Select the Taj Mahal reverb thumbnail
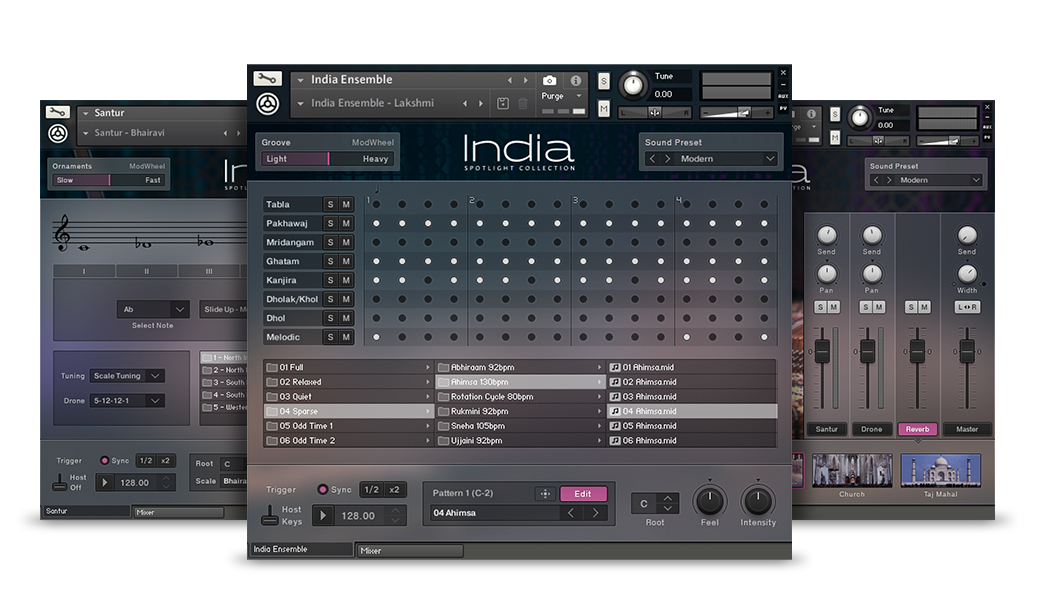The image size is (1040, 600). click(941, 470)
